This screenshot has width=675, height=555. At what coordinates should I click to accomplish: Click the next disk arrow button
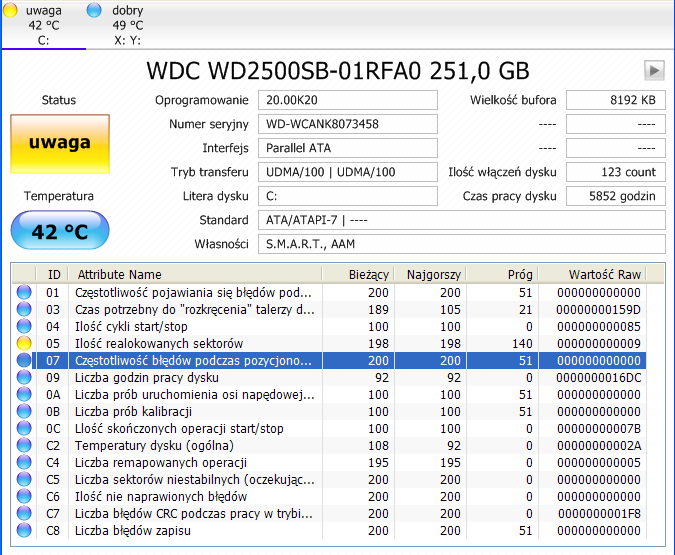[x=654, y=70]
